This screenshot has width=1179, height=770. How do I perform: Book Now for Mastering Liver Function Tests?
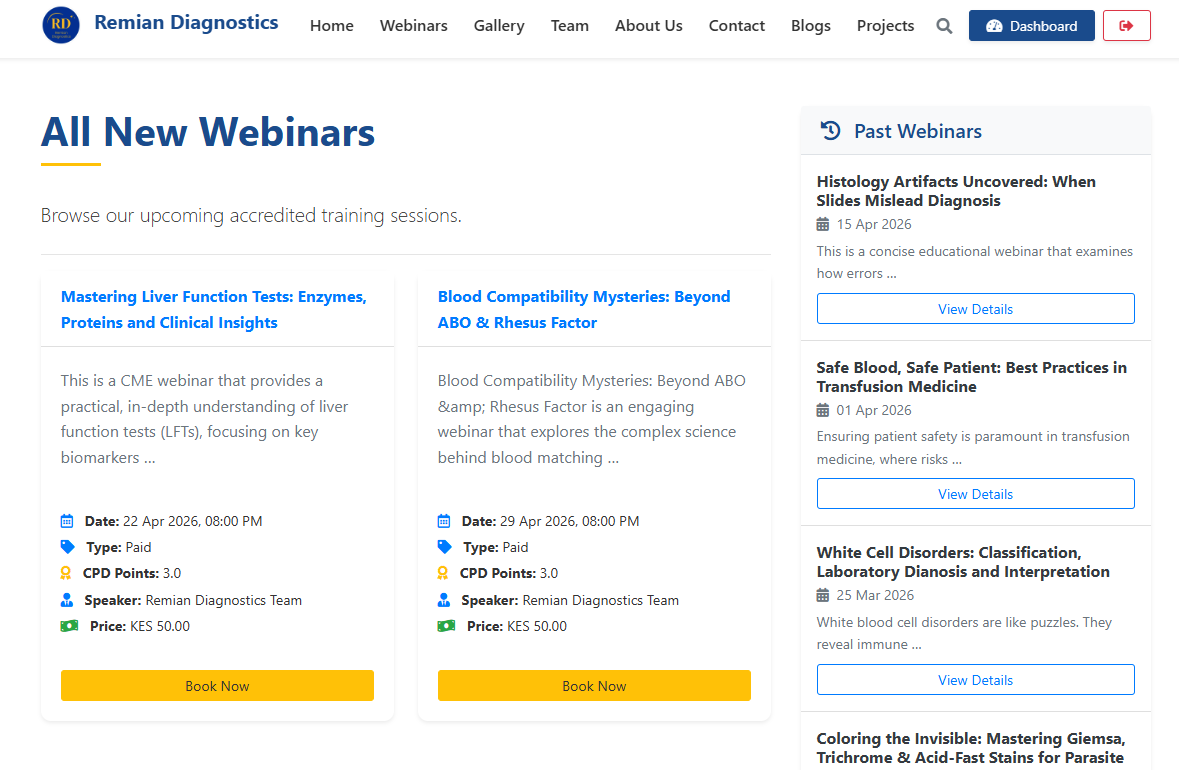[217, 686]
